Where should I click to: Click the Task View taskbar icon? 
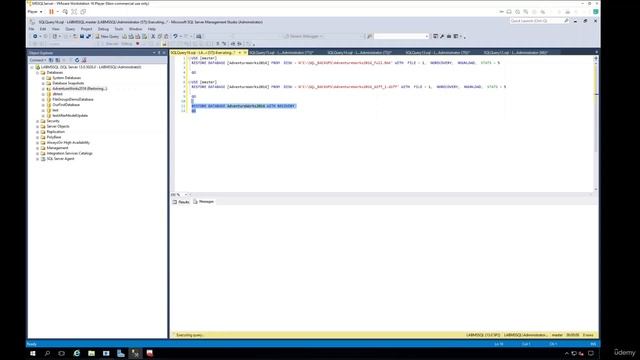click(62, 353)
